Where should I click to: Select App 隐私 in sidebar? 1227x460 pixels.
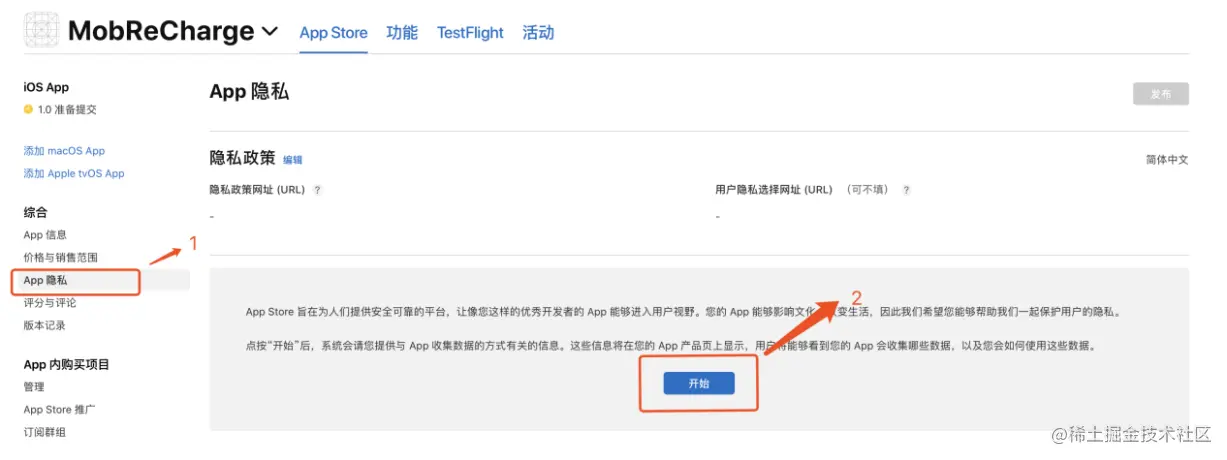pyautogui.click(x=45, y=281)
